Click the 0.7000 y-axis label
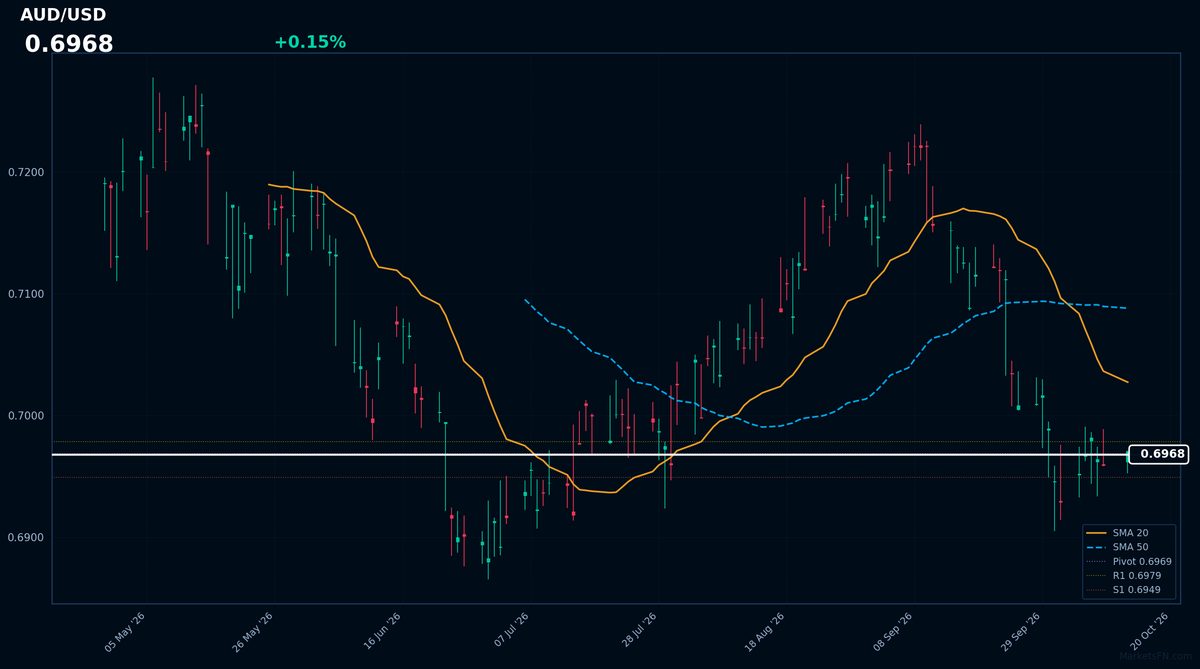This screenshot has width=1200, height=669. (x=27, y=416)
